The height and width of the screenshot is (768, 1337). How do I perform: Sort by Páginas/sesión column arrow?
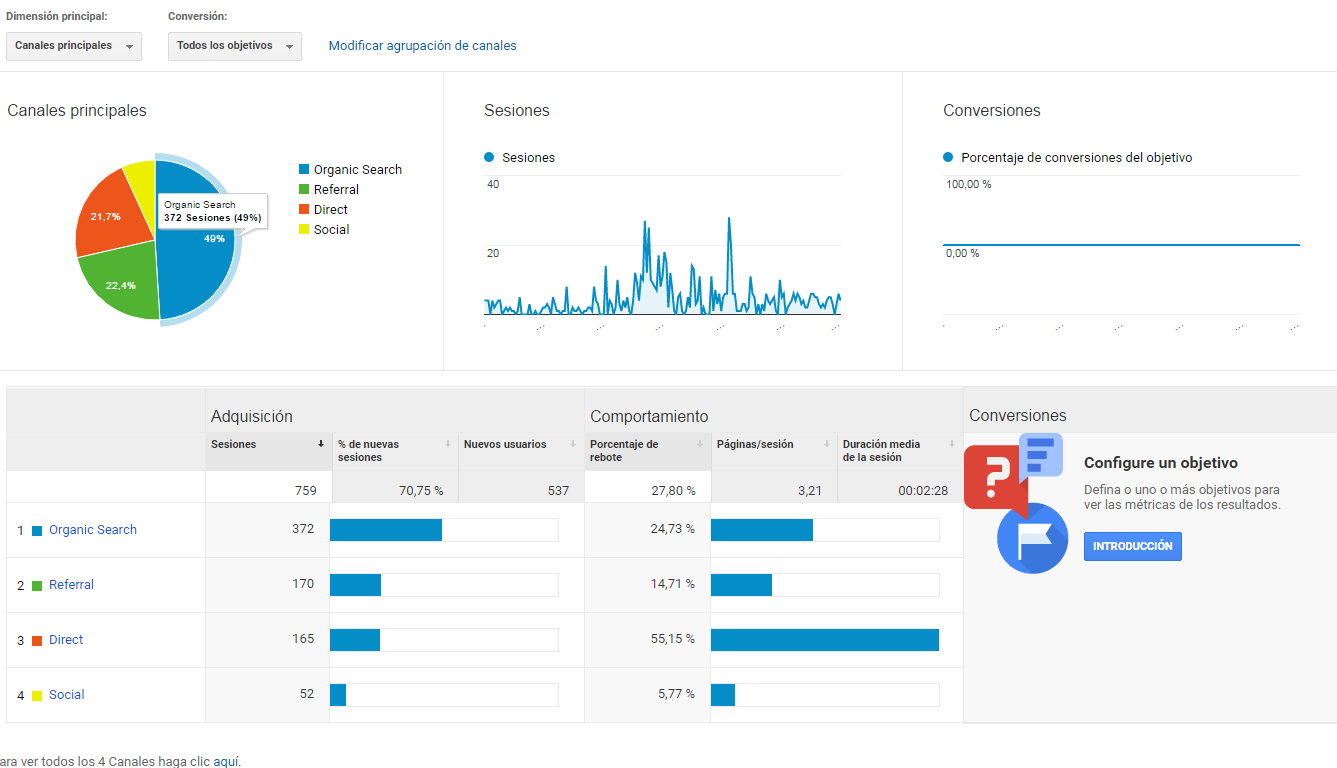827,444
